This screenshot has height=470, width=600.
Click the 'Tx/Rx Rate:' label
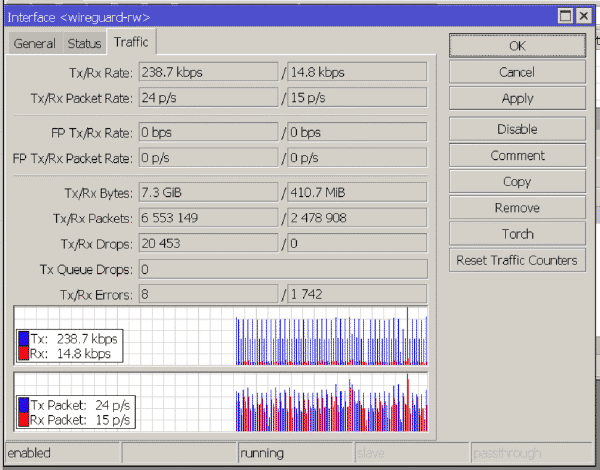[101, 73]
